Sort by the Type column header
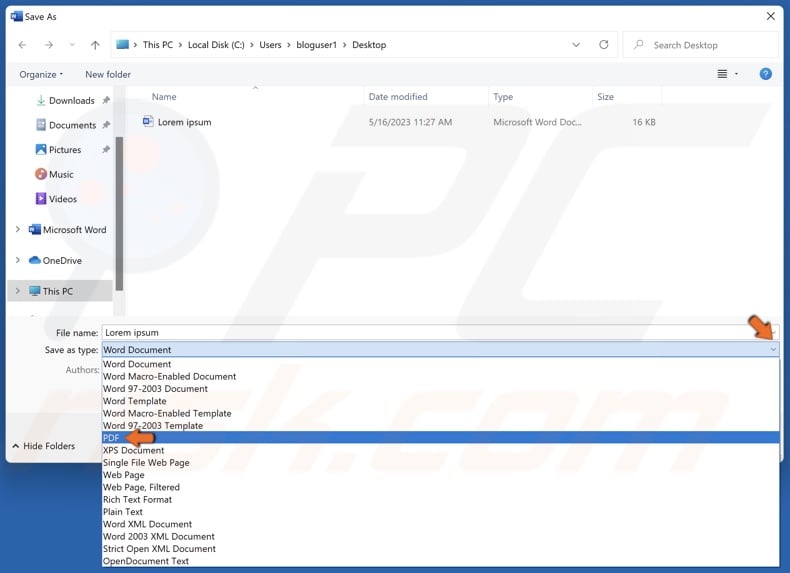The height and width of the screenshot is (573, 790). [x=503, y=97]
